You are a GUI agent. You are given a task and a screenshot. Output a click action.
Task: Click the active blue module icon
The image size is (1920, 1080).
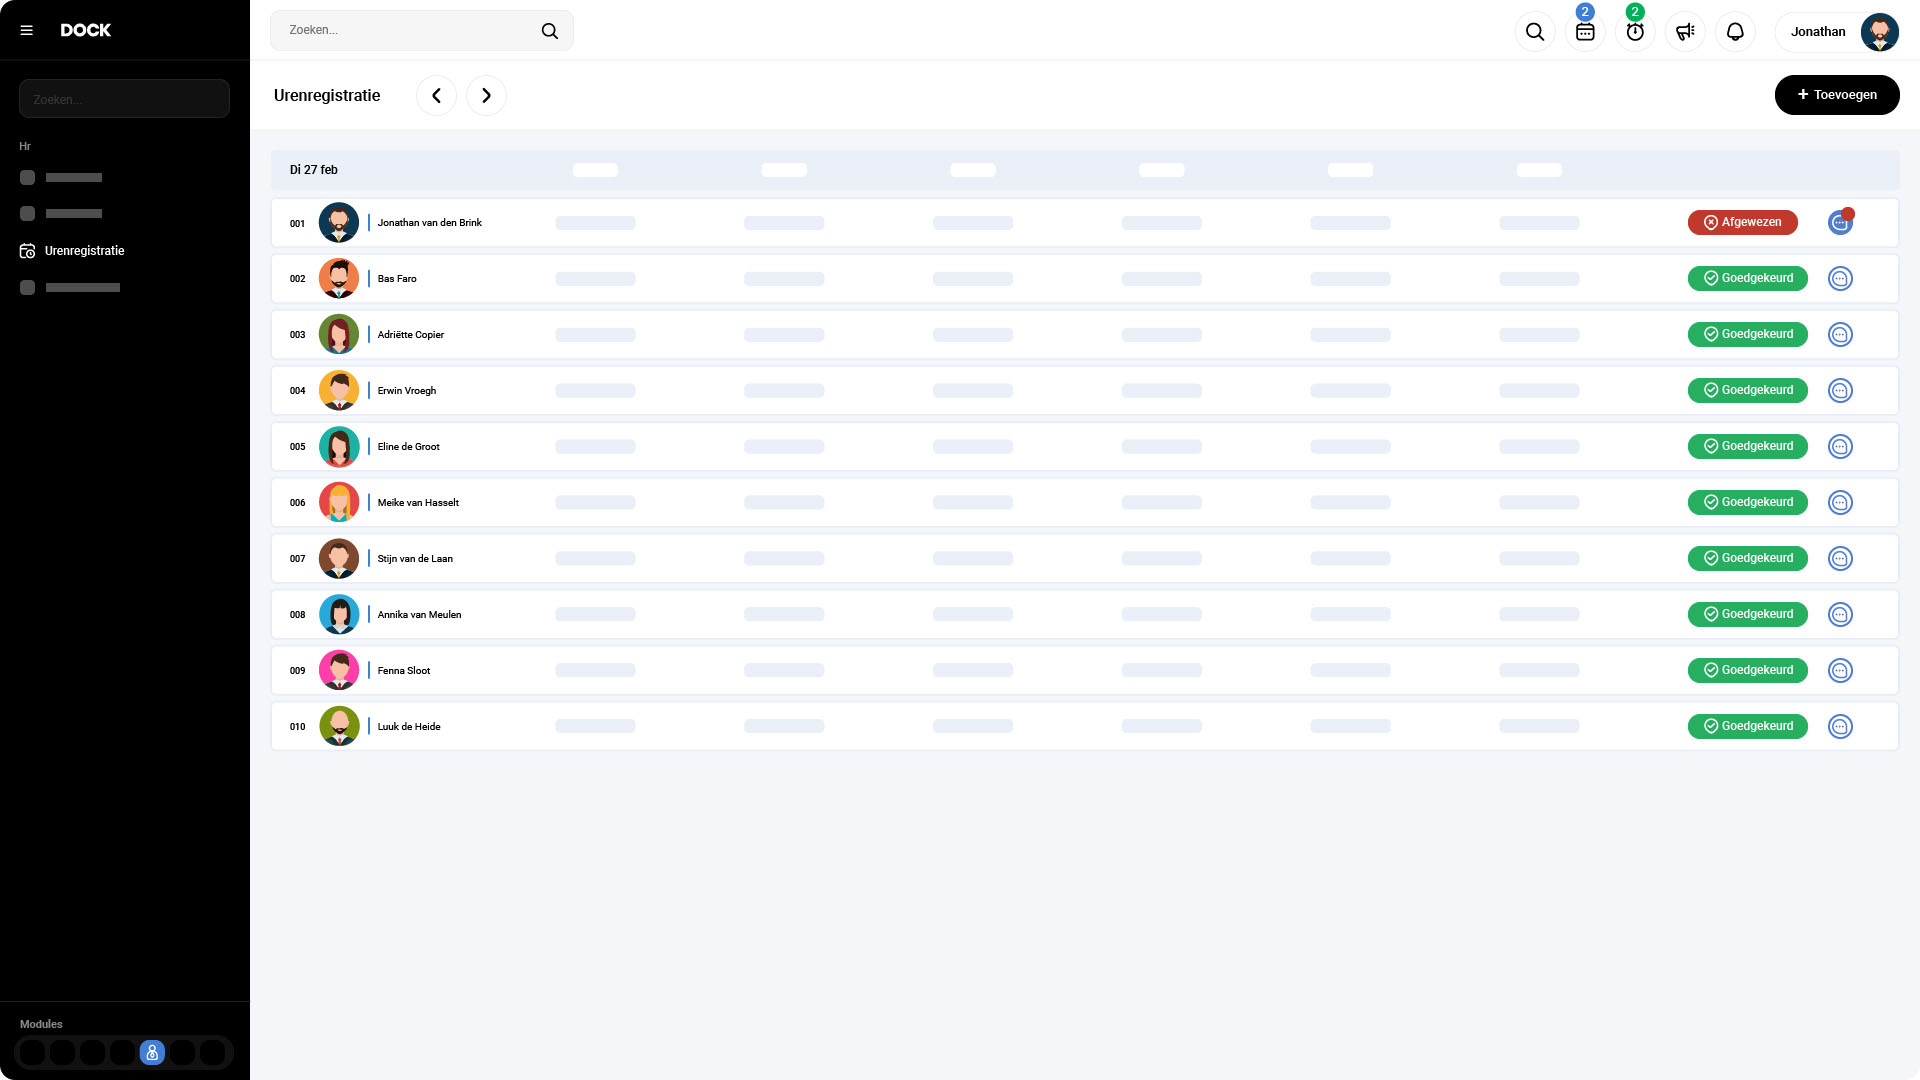[152, 1052]
